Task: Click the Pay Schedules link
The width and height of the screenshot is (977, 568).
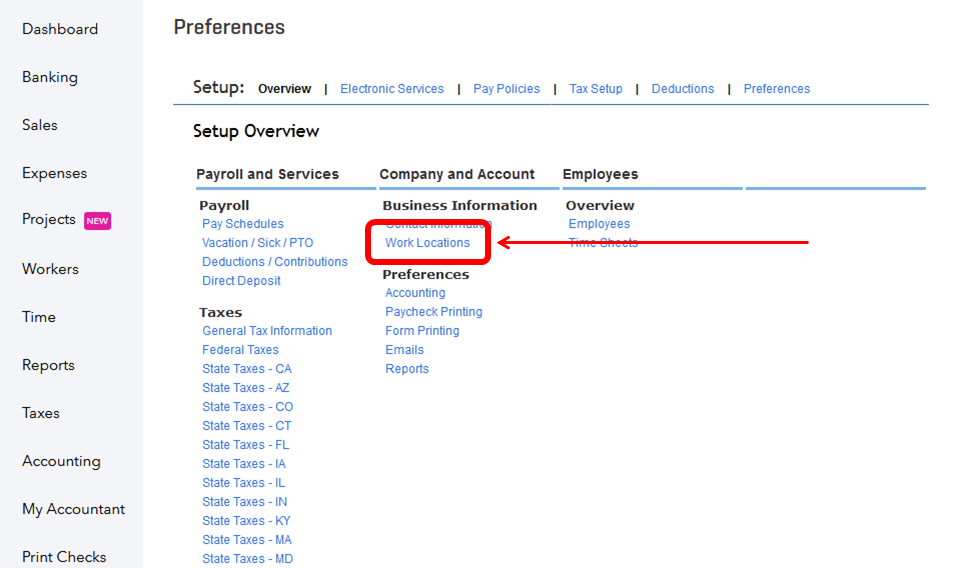Action: click(x=243, y=224)
